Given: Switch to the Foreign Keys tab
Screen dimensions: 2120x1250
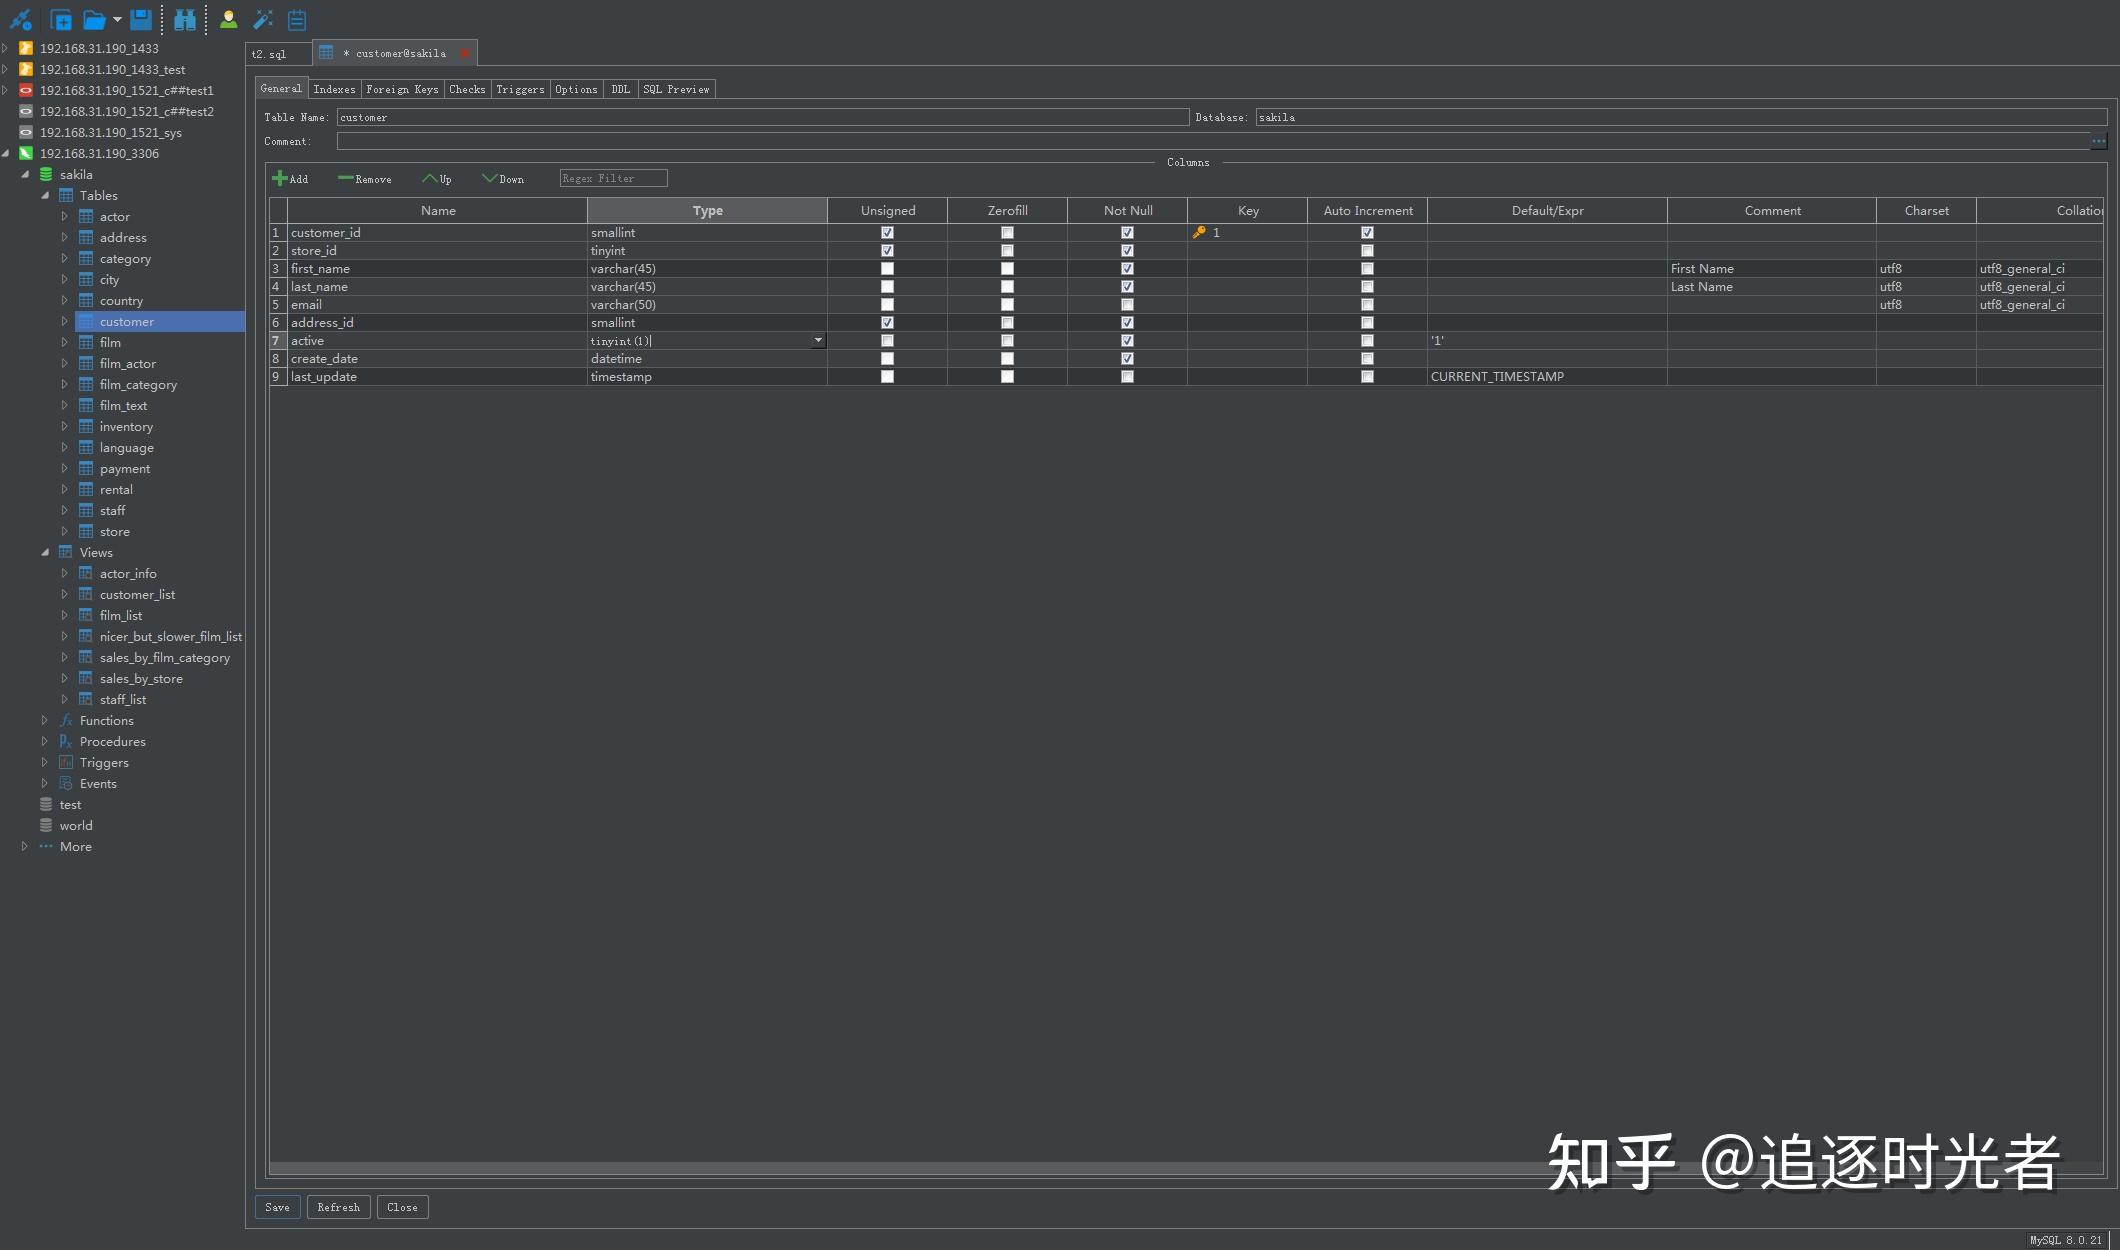Looking at the screenshot, I should tap(402, 89).
